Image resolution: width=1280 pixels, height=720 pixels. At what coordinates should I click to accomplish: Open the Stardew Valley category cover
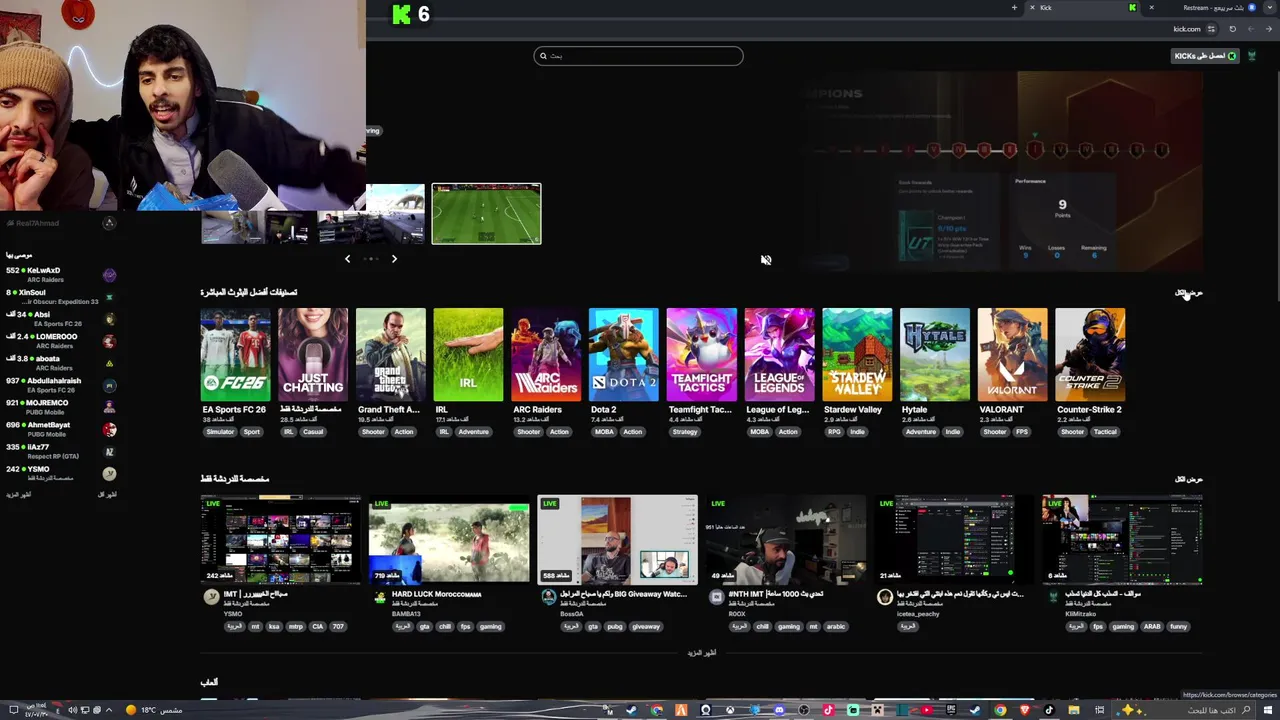pyautogui.click(x=857, y=354)
